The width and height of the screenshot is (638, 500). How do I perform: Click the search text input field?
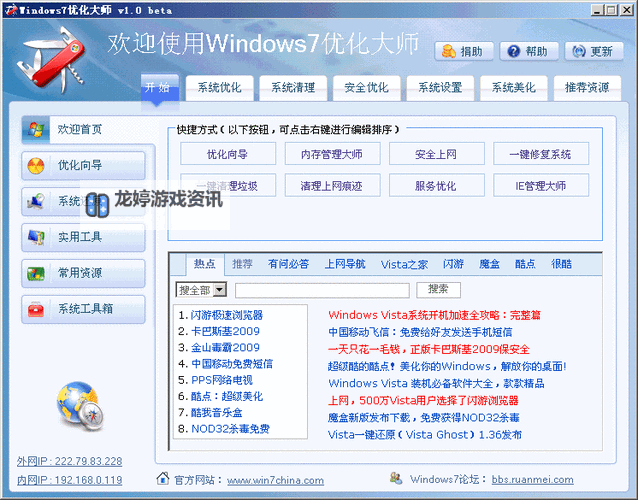(322, 290)
